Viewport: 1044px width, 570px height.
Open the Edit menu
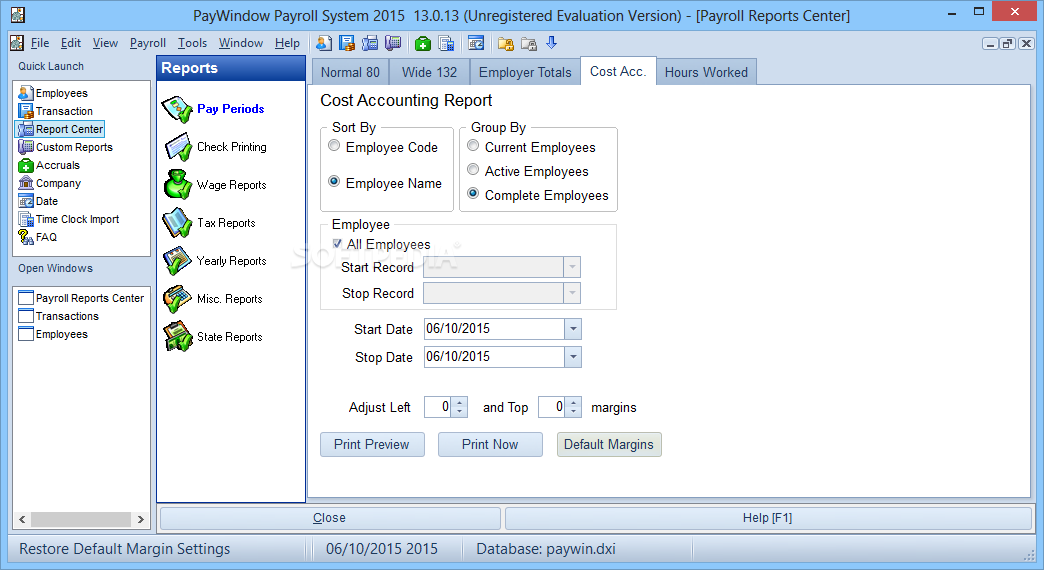click(x=71, y=43)
